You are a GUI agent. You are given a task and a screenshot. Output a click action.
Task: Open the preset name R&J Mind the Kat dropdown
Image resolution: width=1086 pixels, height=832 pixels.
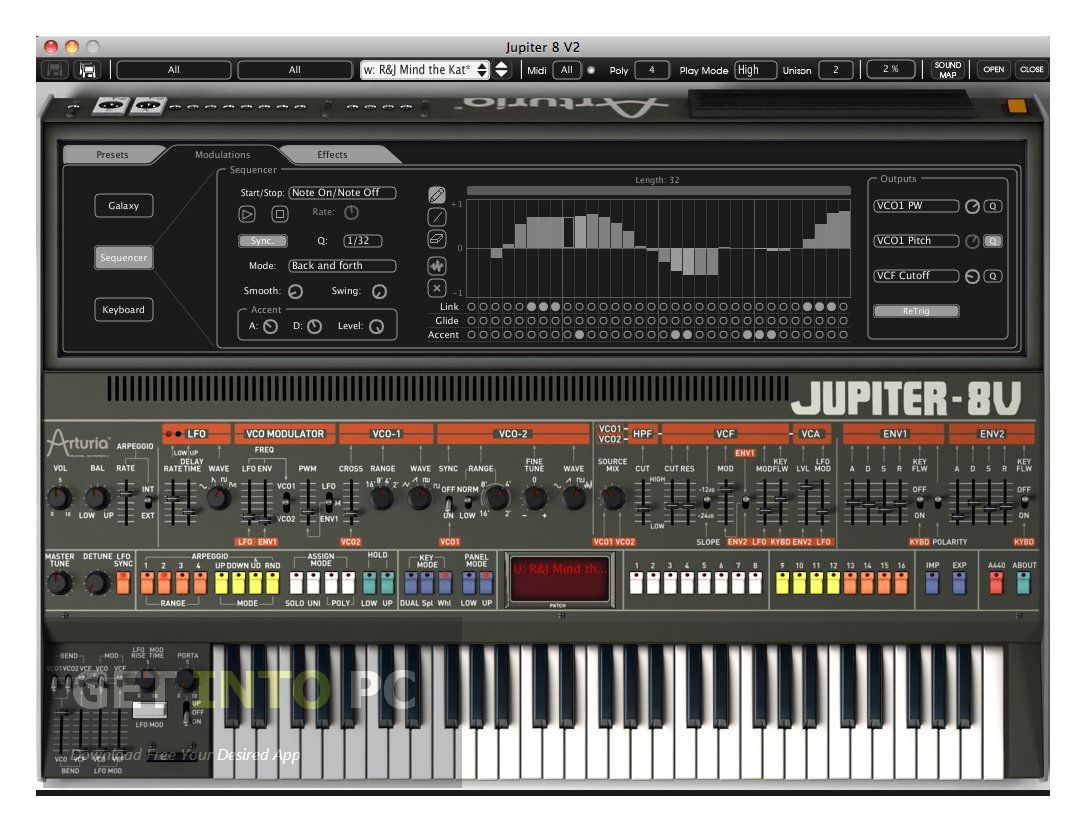(x=425, y=70)
